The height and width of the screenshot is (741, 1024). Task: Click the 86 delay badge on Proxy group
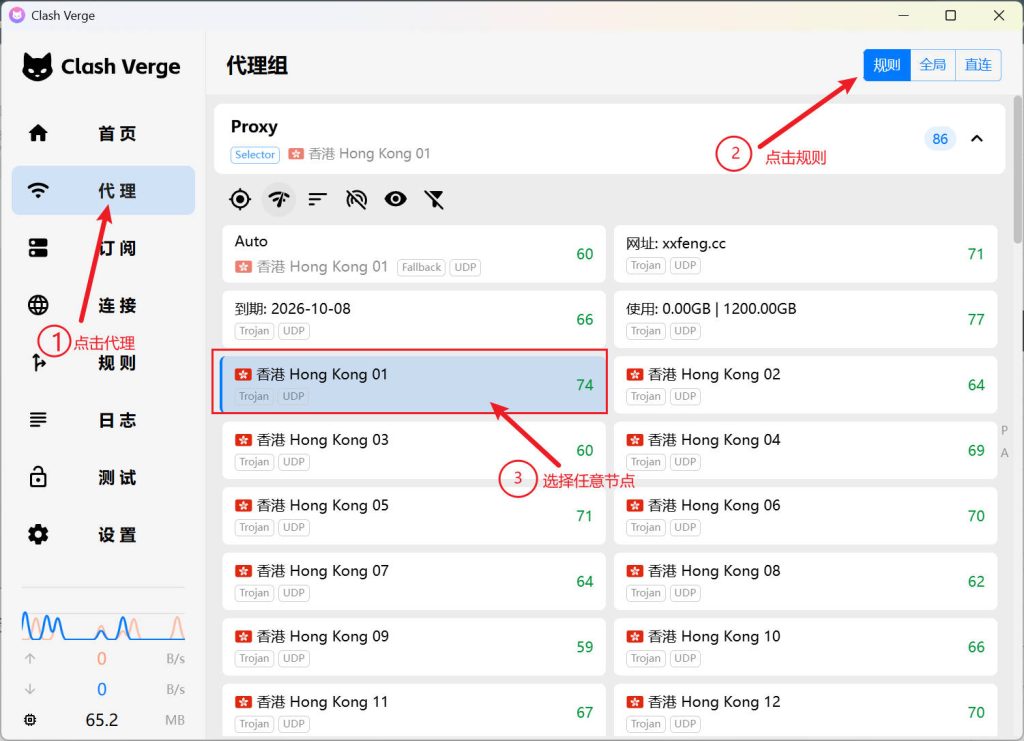pyautogui.click(x=939, y=139)
